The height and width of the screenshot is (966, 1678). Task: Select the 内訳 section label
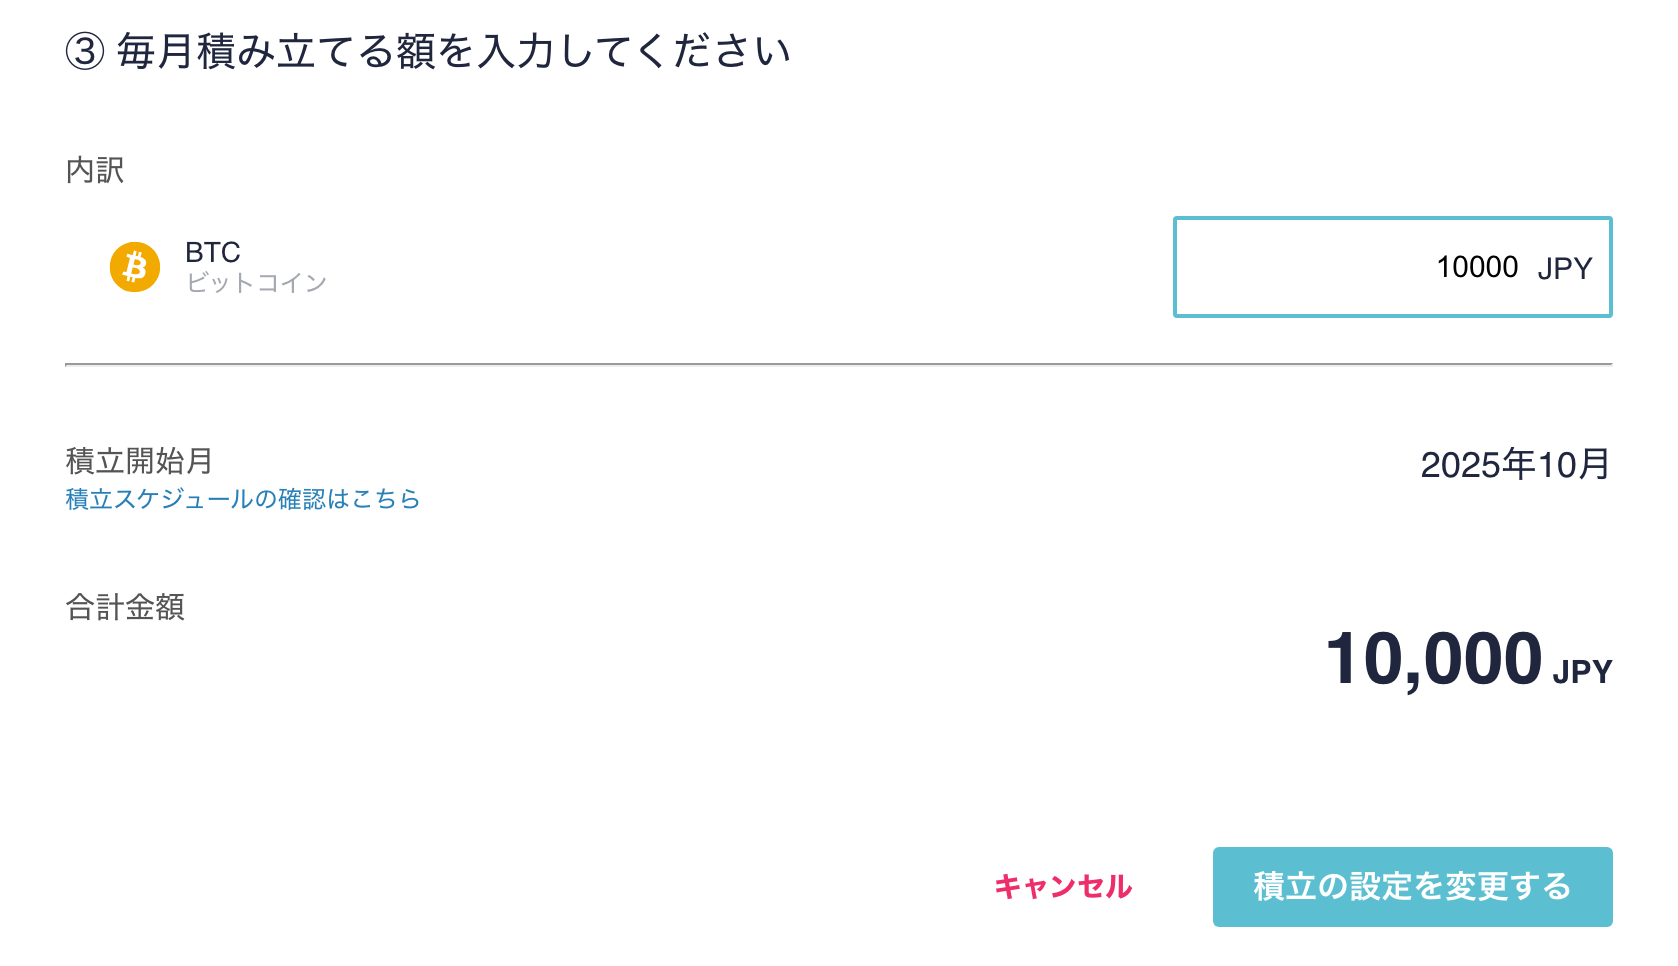click(95, 170)
